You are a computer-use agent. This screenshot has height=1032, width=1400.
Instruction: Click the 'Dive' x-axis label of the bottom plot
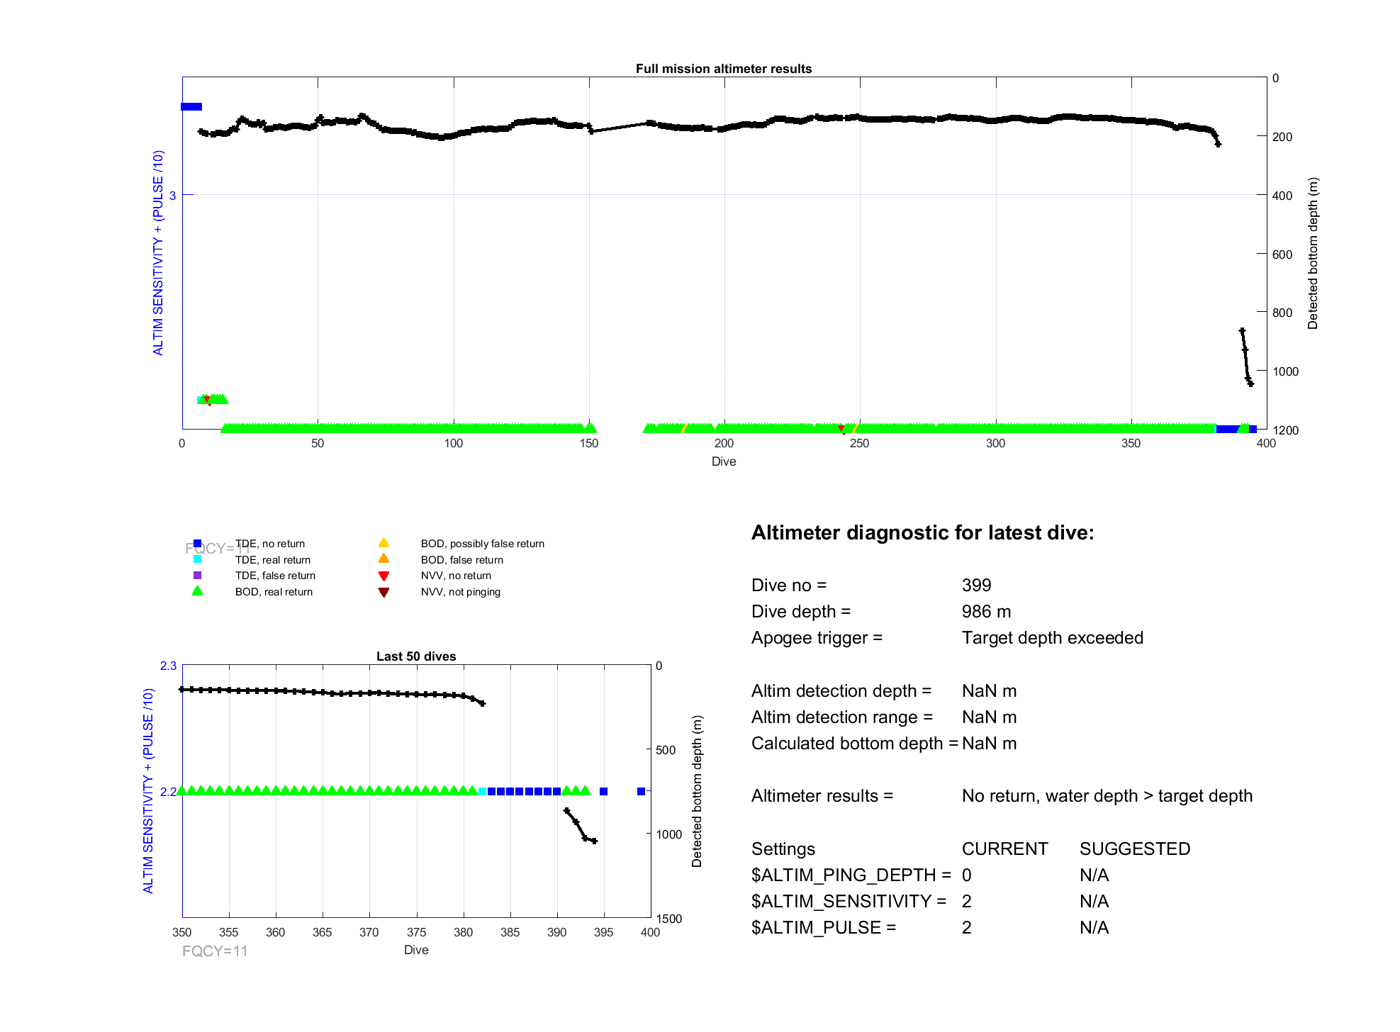[x=416, y=950]
